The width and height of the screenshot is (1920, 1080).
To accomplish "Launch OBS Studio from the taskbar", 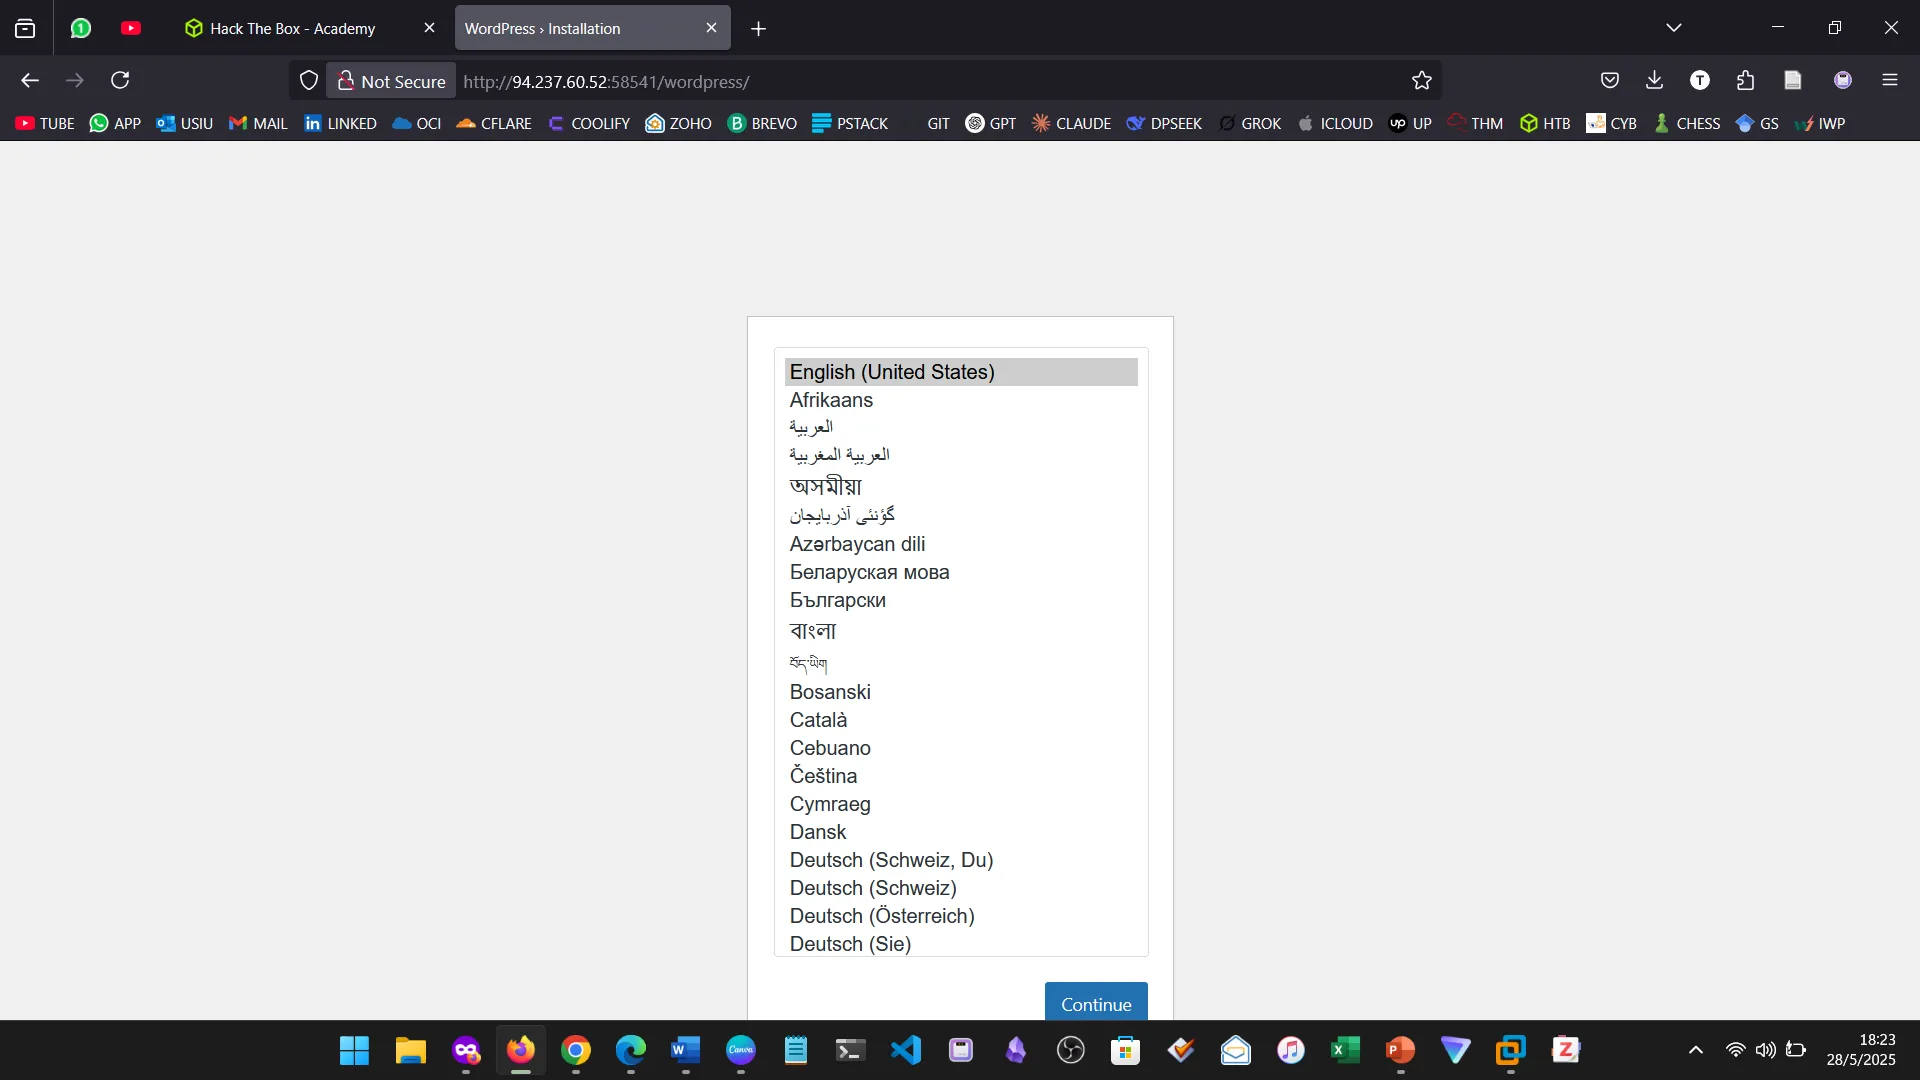I will coord(1070,1050).
